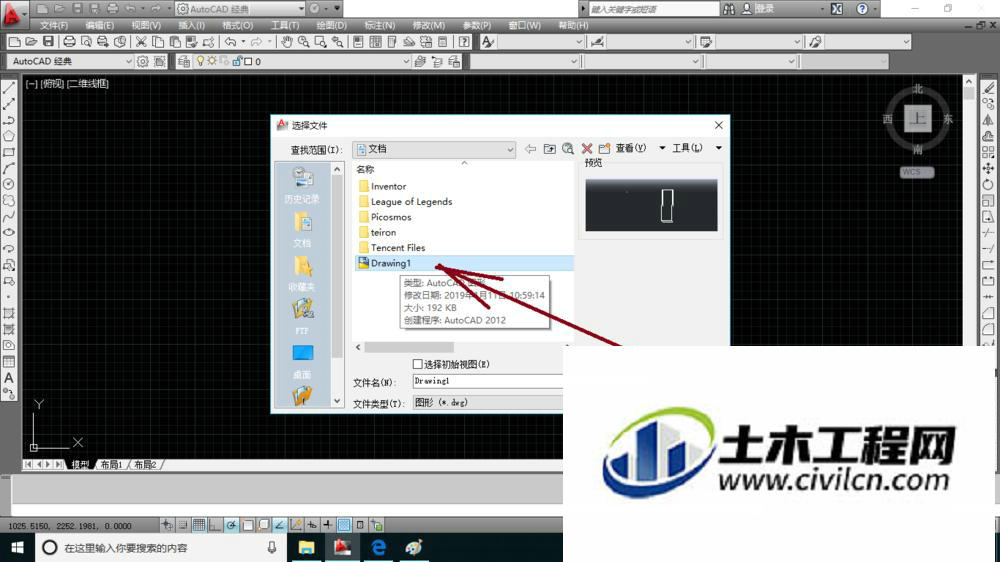Check the 选择初始视图 checkbox
The height and width of the screenshot is (562, 1000).
(x=418, y=364)
